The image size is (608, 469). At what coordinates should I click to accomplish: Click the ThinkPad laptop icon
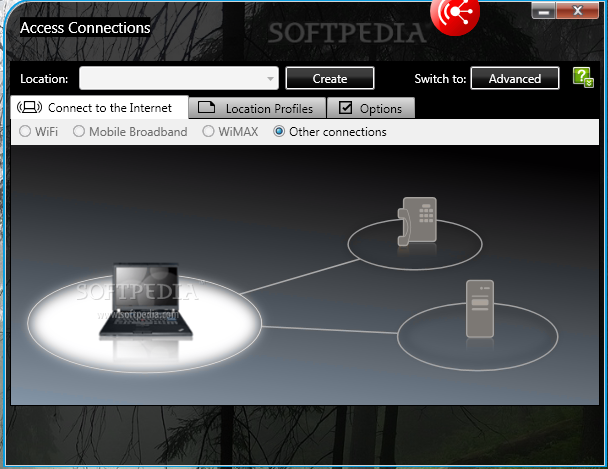click(x=146, y=301)
